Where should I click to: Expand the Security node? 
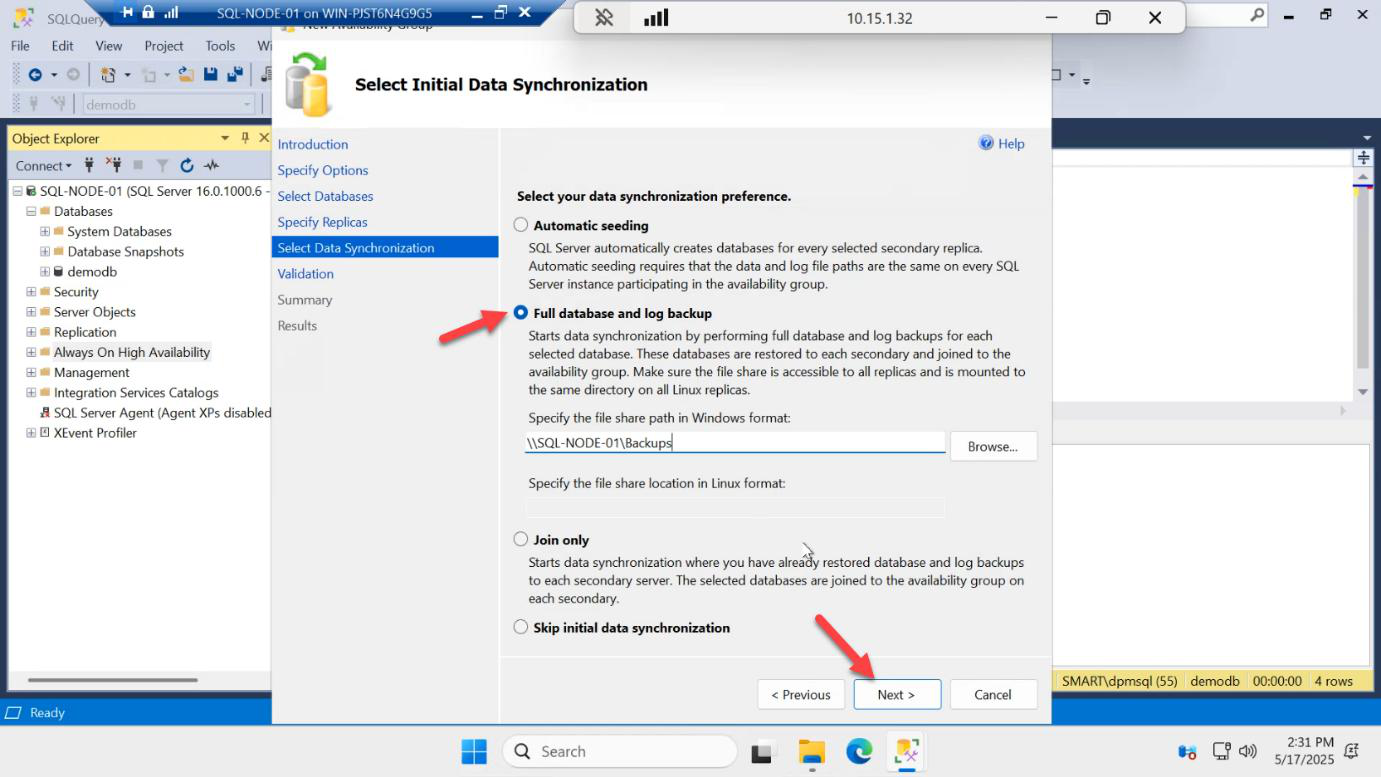tap(31, 292)
